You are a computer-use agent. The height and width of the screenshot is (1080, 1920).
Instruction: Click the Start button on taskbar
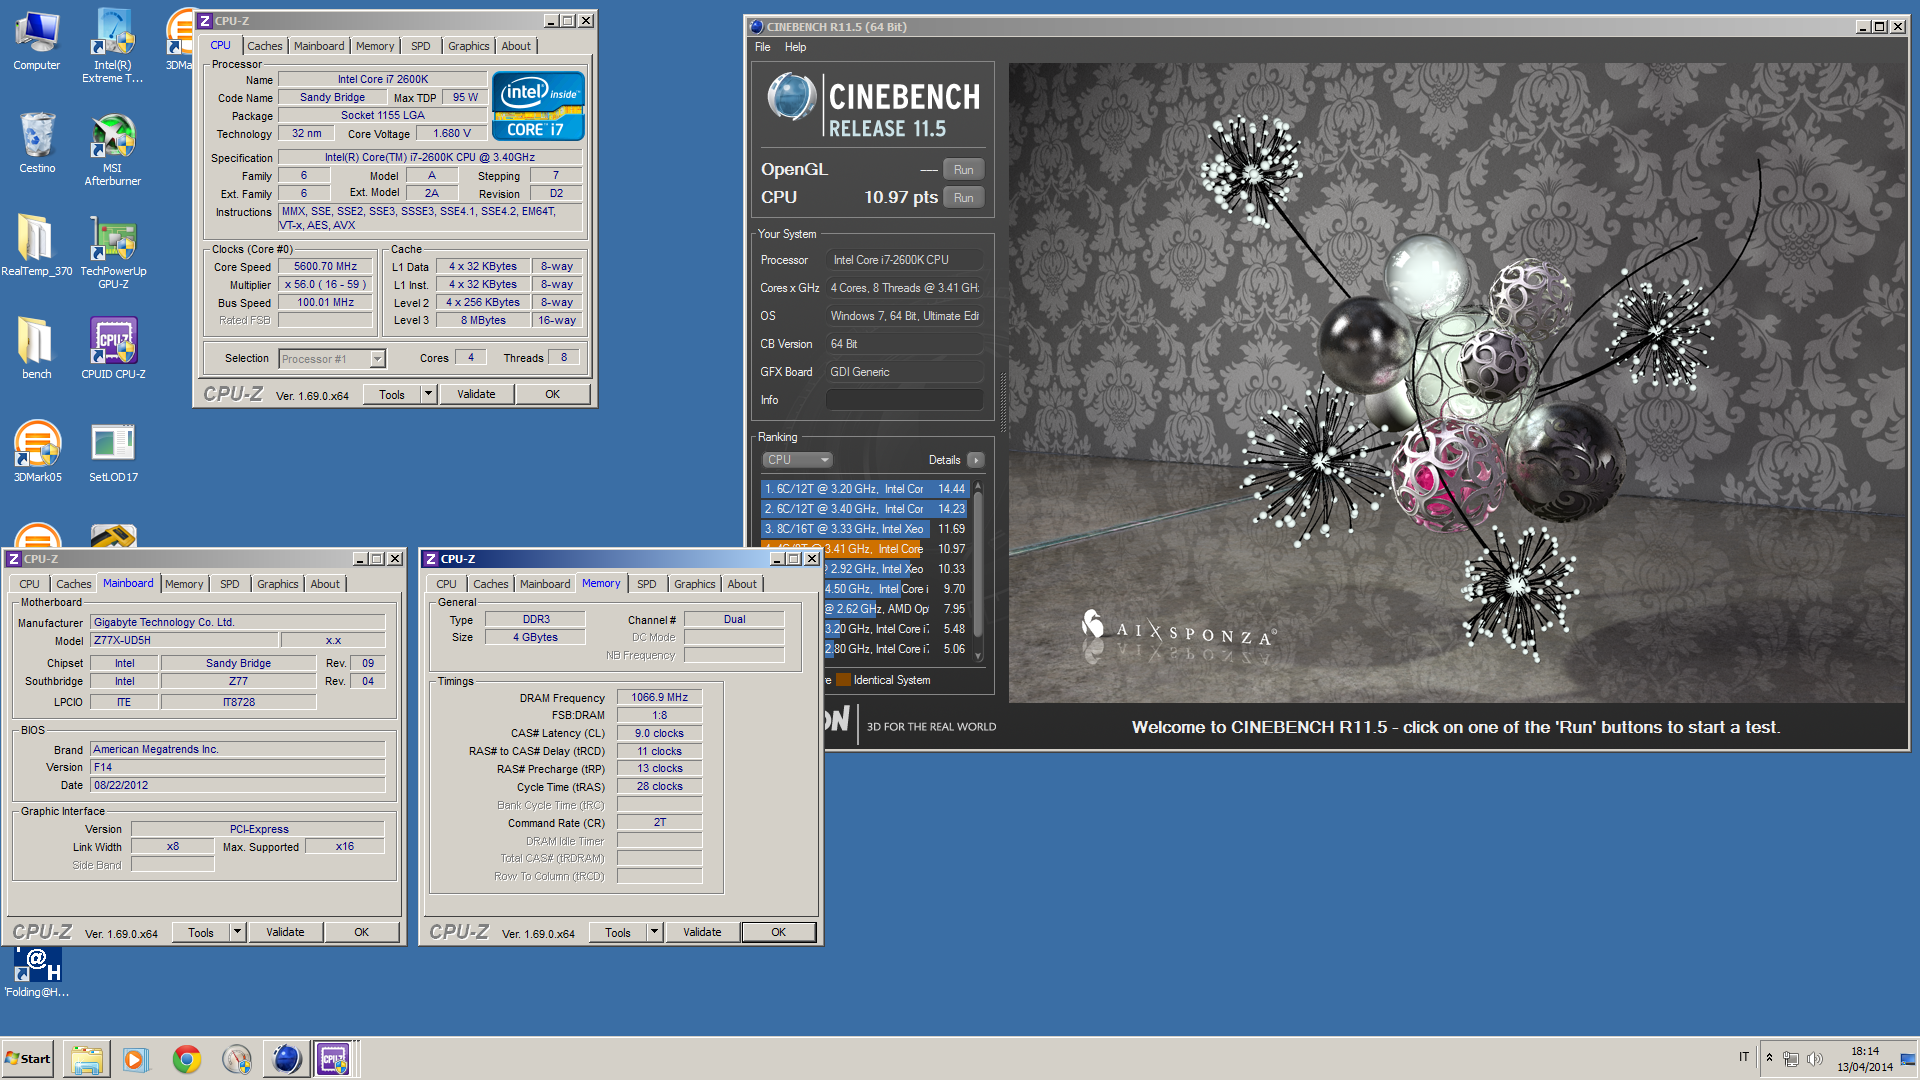point(28,1059)
